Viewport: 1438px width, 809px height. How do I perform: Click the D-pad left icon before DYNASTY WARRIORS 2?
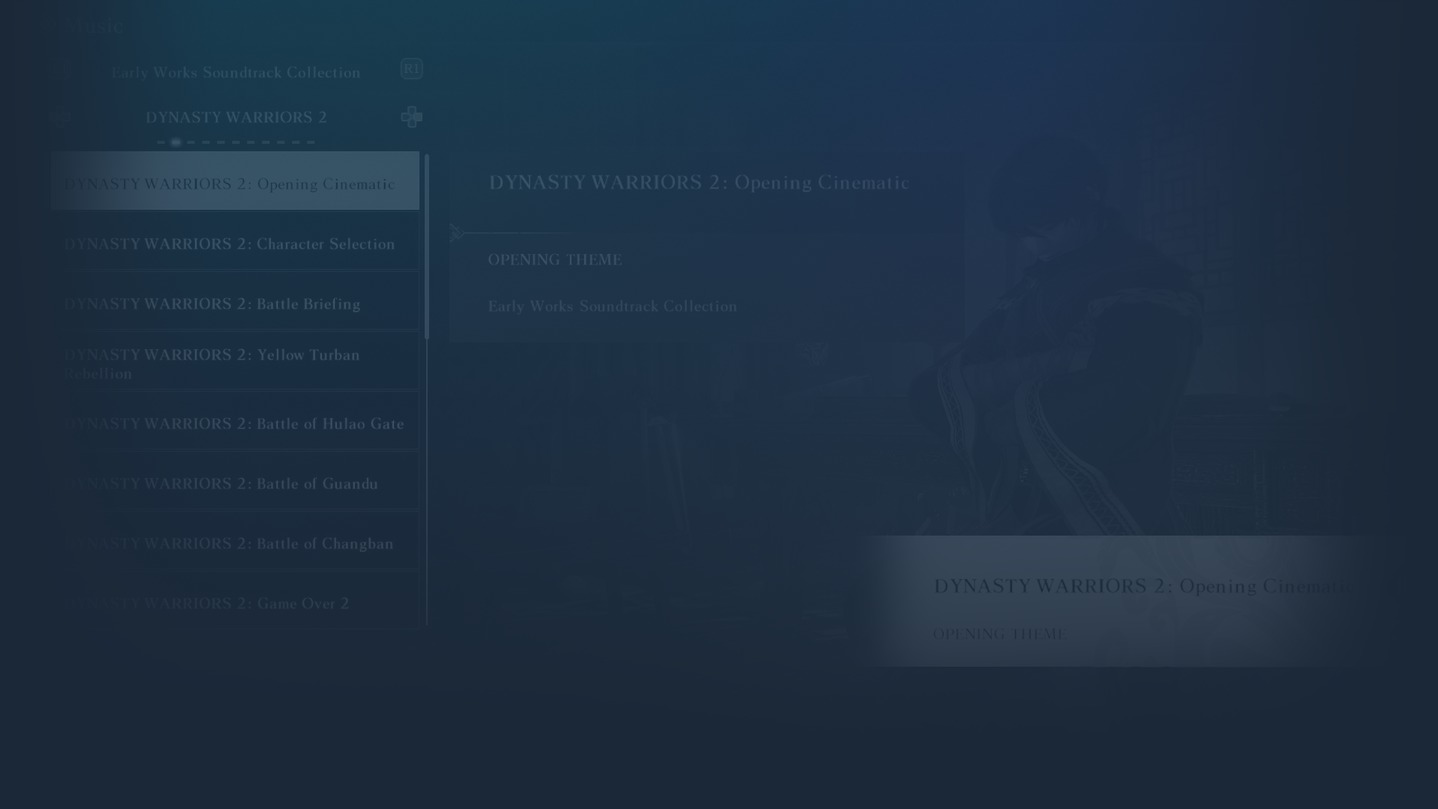[x=62, y=117]
